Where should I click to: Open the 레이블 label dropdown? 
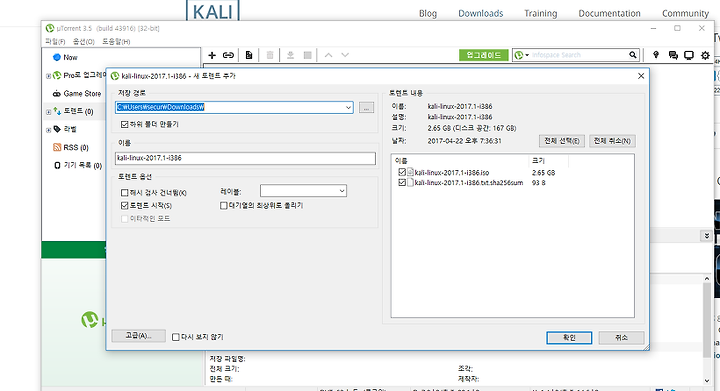coord(303,191)
